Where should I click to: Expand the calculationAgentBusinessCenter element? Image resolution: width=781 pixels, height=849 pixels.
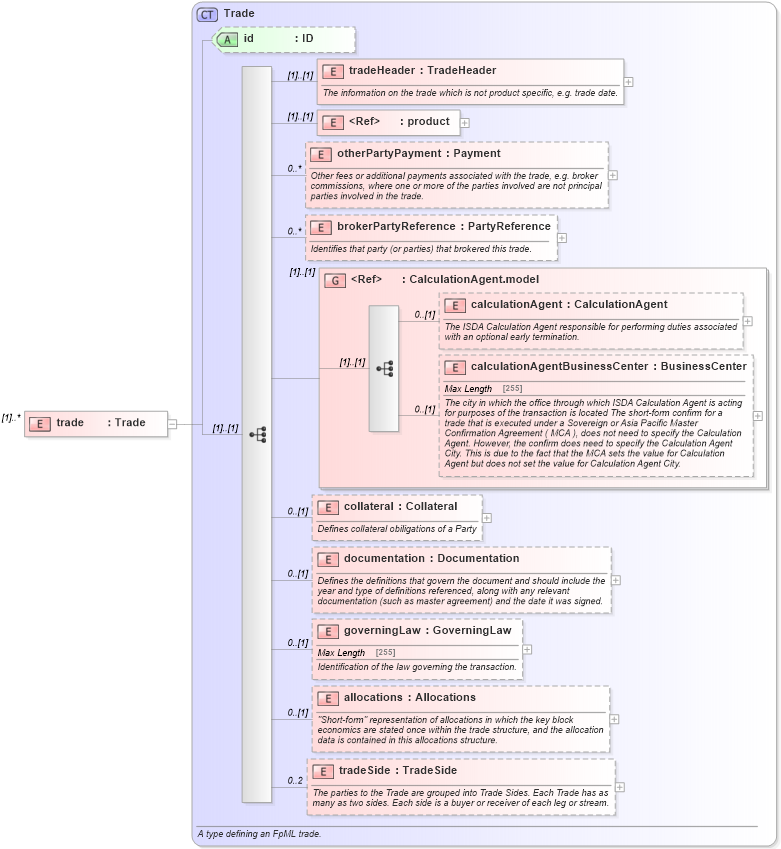(x=758, y=416)
